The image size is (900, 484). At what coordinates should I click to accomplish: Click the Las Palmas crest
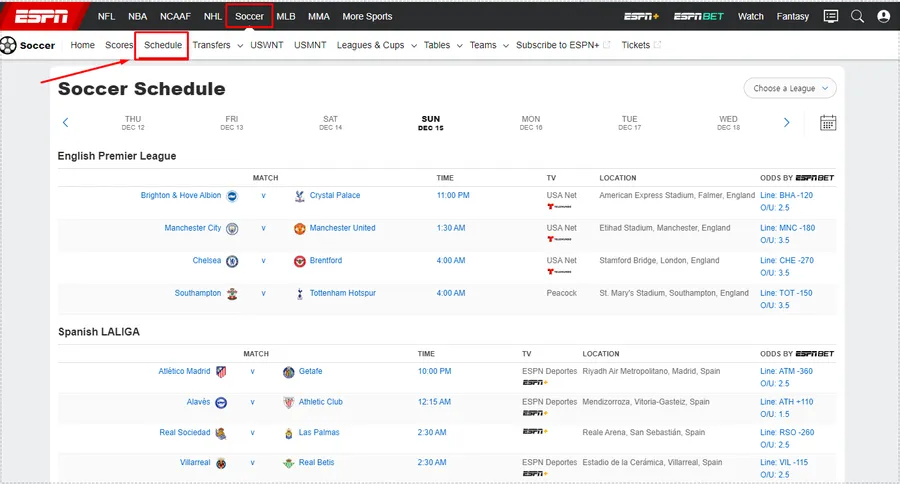coord(289,433)
